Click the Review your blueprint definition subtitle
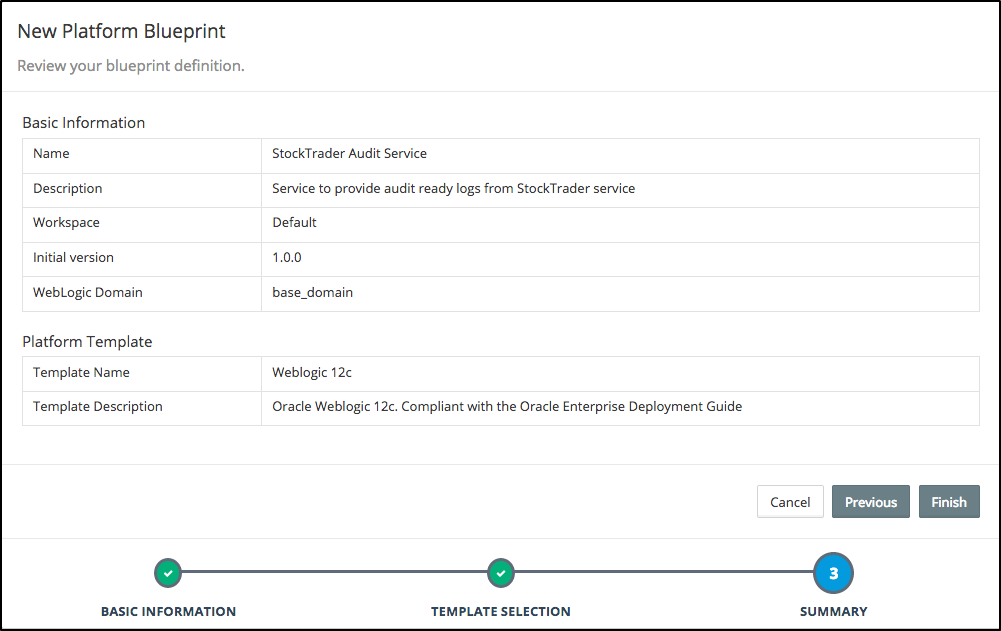This screenshot has width=1001, height=631. 131,66
